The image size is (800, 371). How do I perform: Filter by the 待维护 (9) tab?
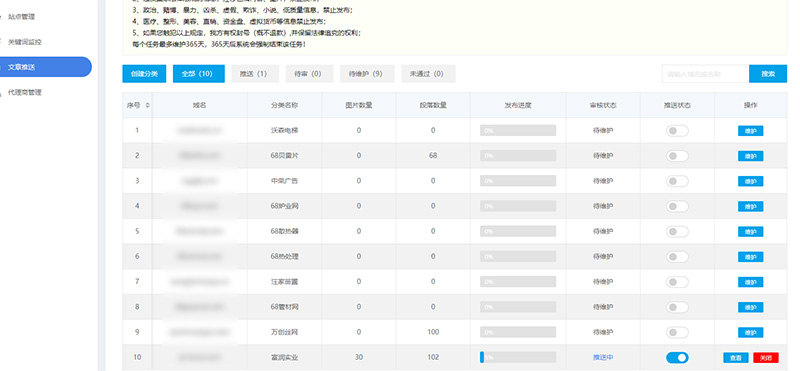pos(367,73)
